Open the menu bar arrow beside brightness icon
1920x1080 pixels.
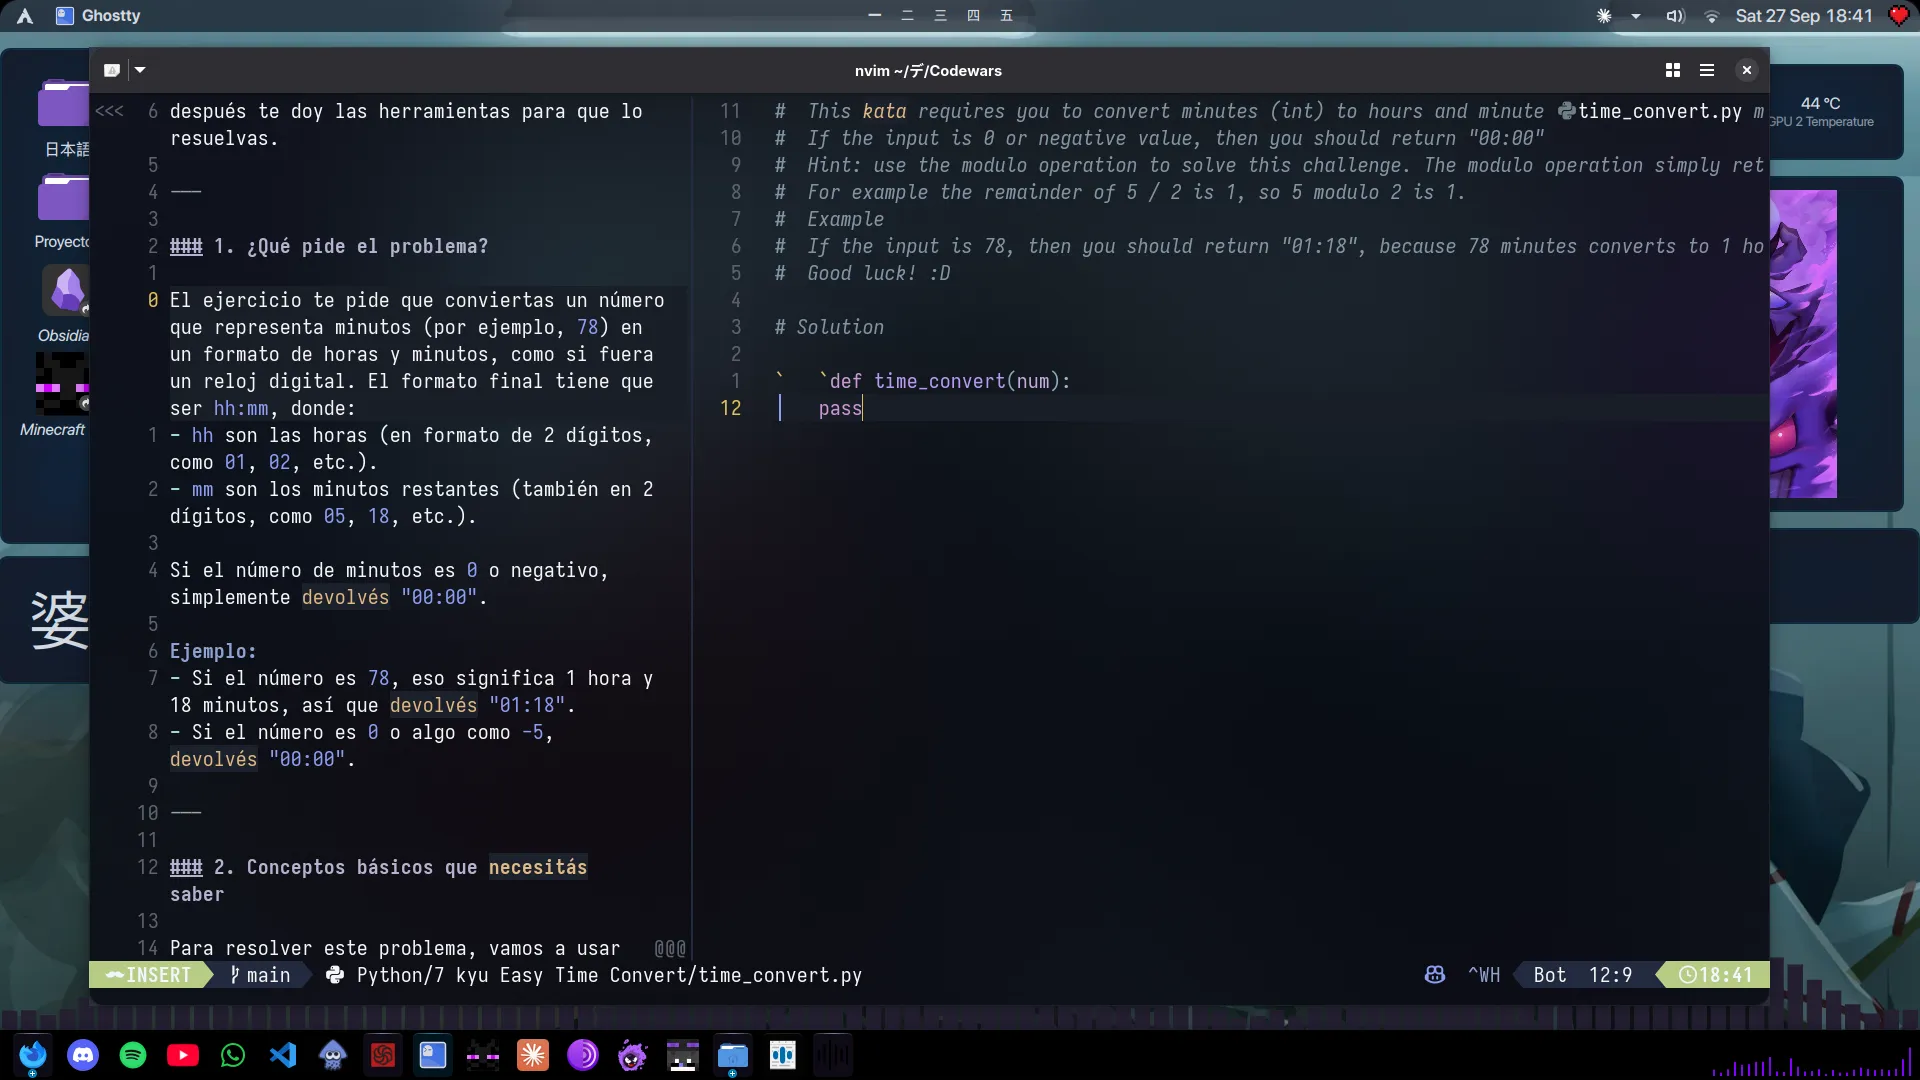pos(1635,16)
